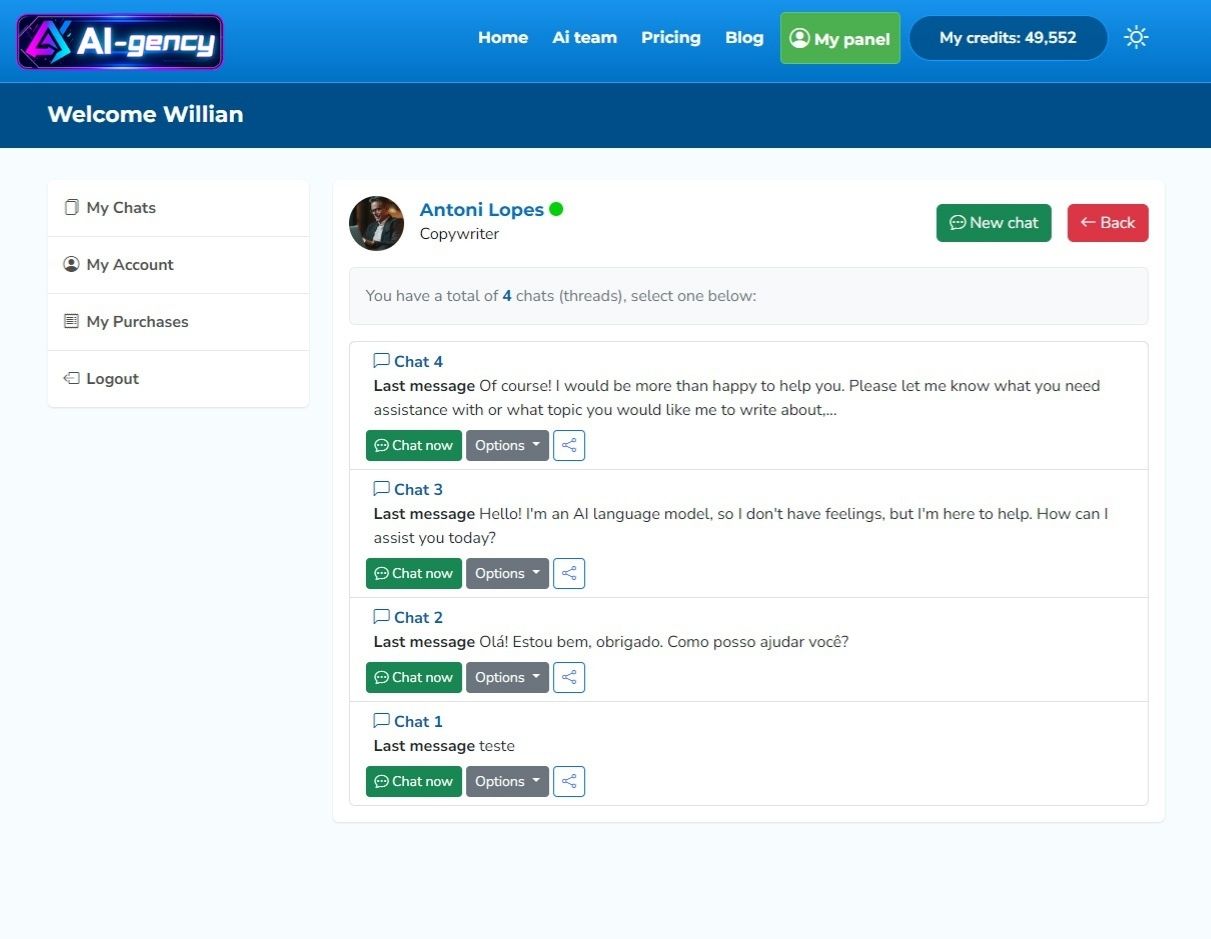Click the speech bubble icon beside Chat 1
Viewport: 1211px width, 939px height.
[381, 721]
